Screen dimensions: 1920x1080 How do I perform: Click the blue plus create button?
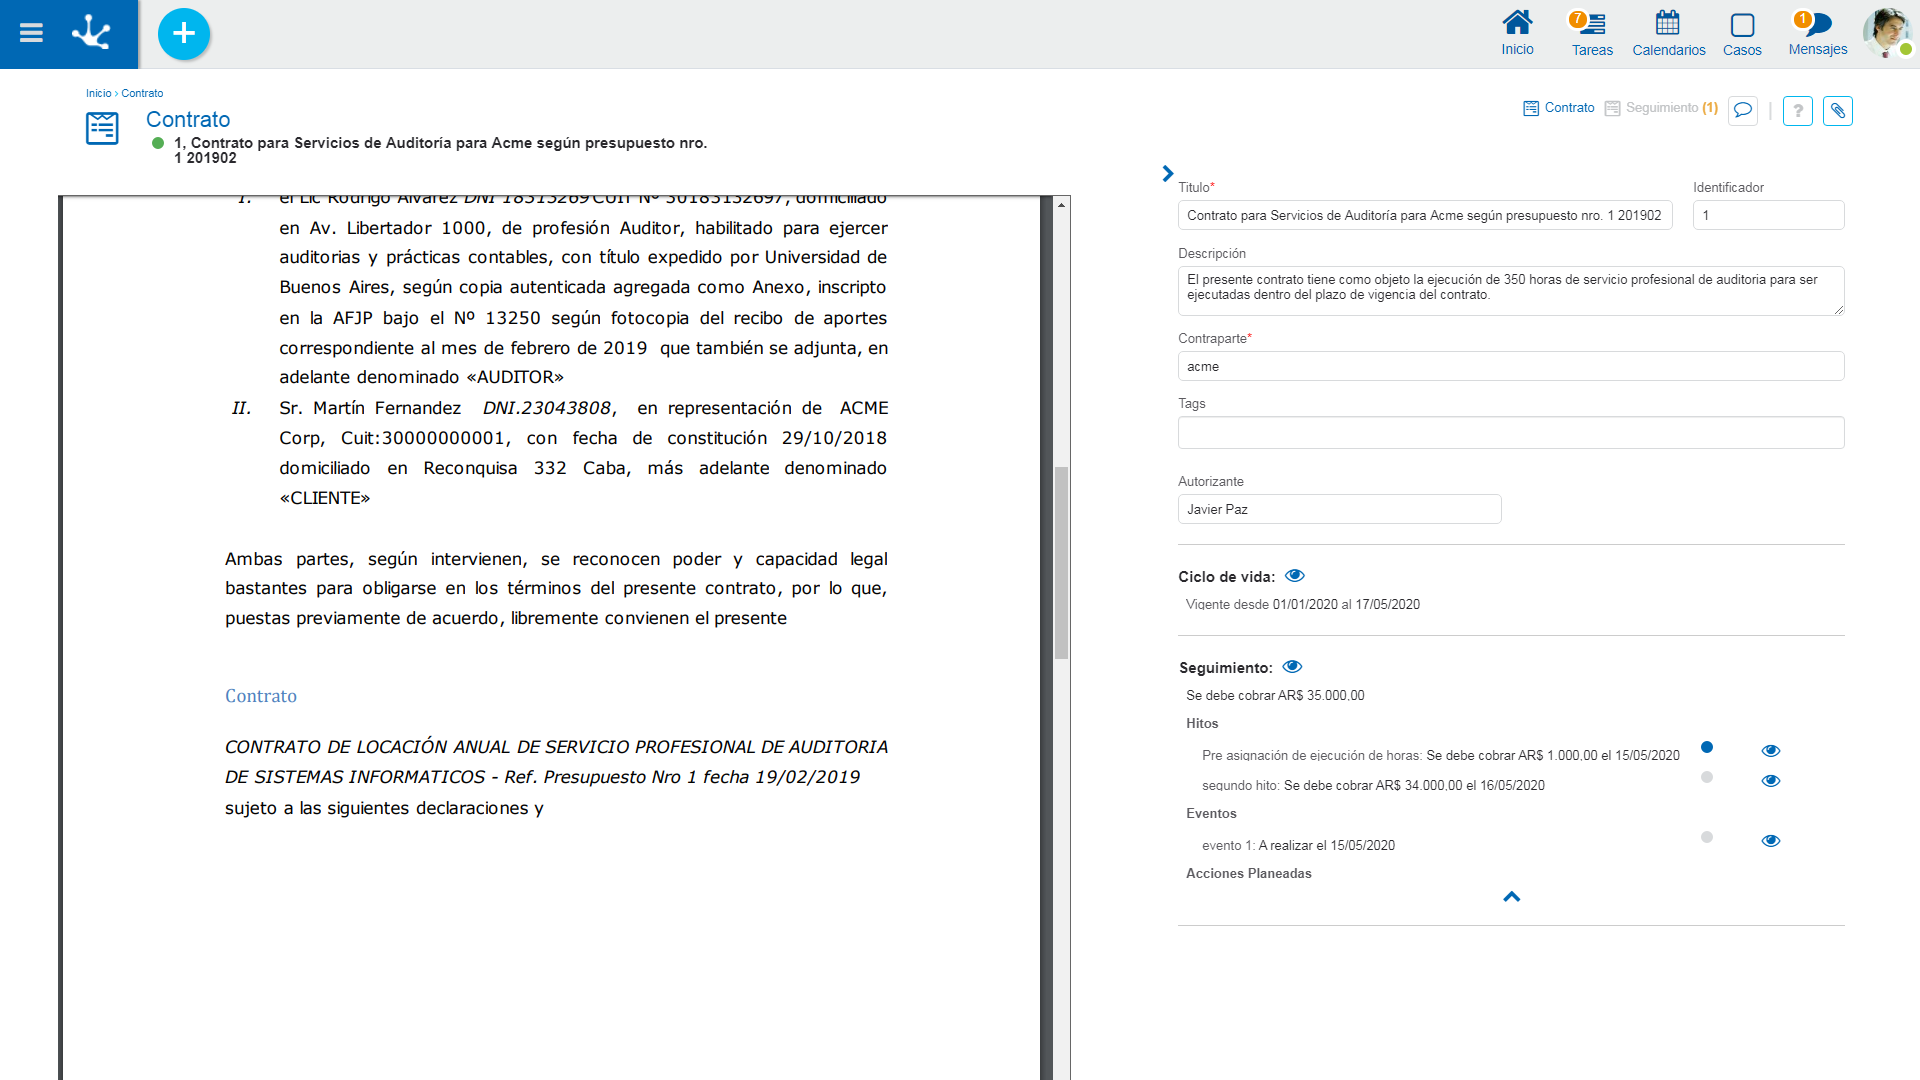184,34
